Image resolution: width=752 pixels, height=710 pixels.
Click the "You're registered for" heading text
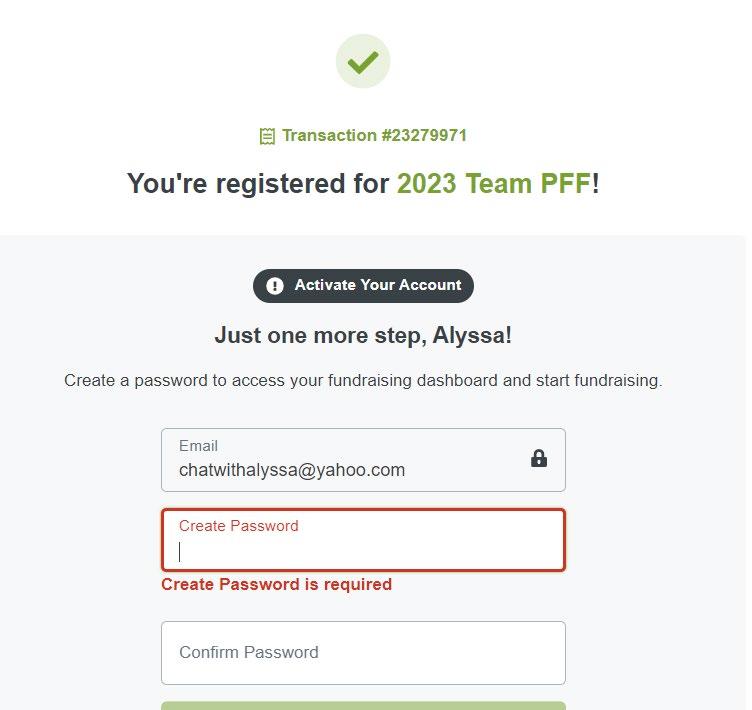point(258,184)
